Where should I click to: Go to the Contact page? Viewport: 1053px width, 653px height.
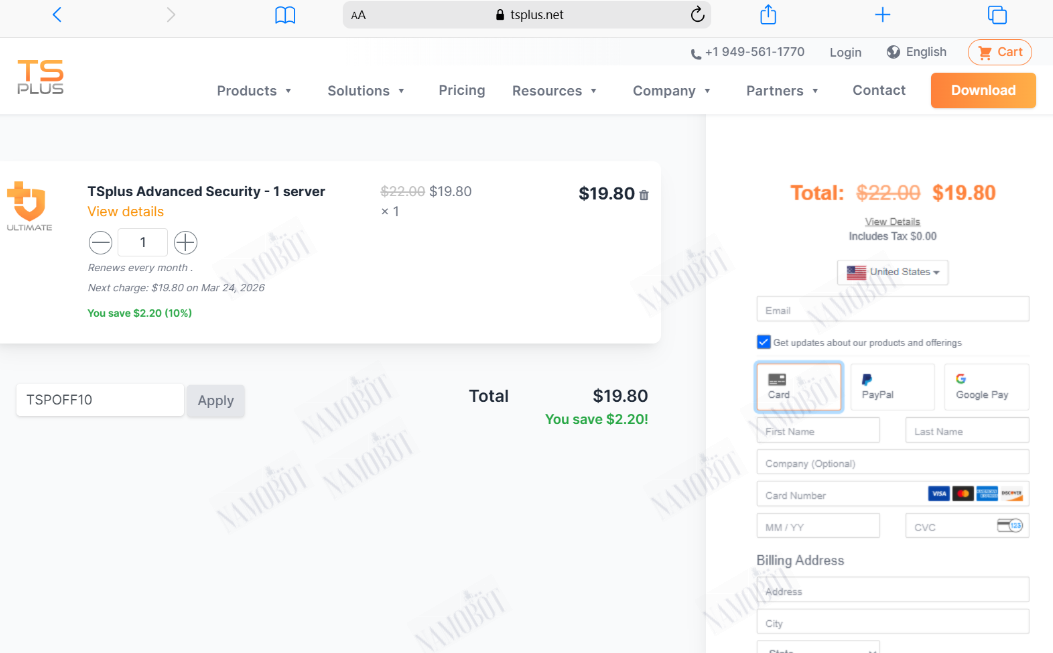point(878,90)
